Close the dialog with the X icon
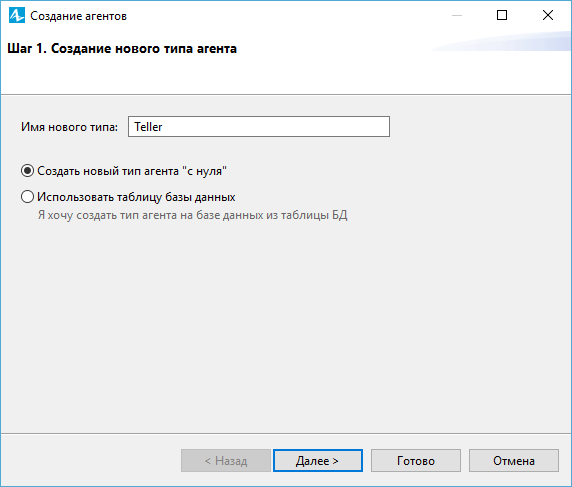 tap(548, 15)
